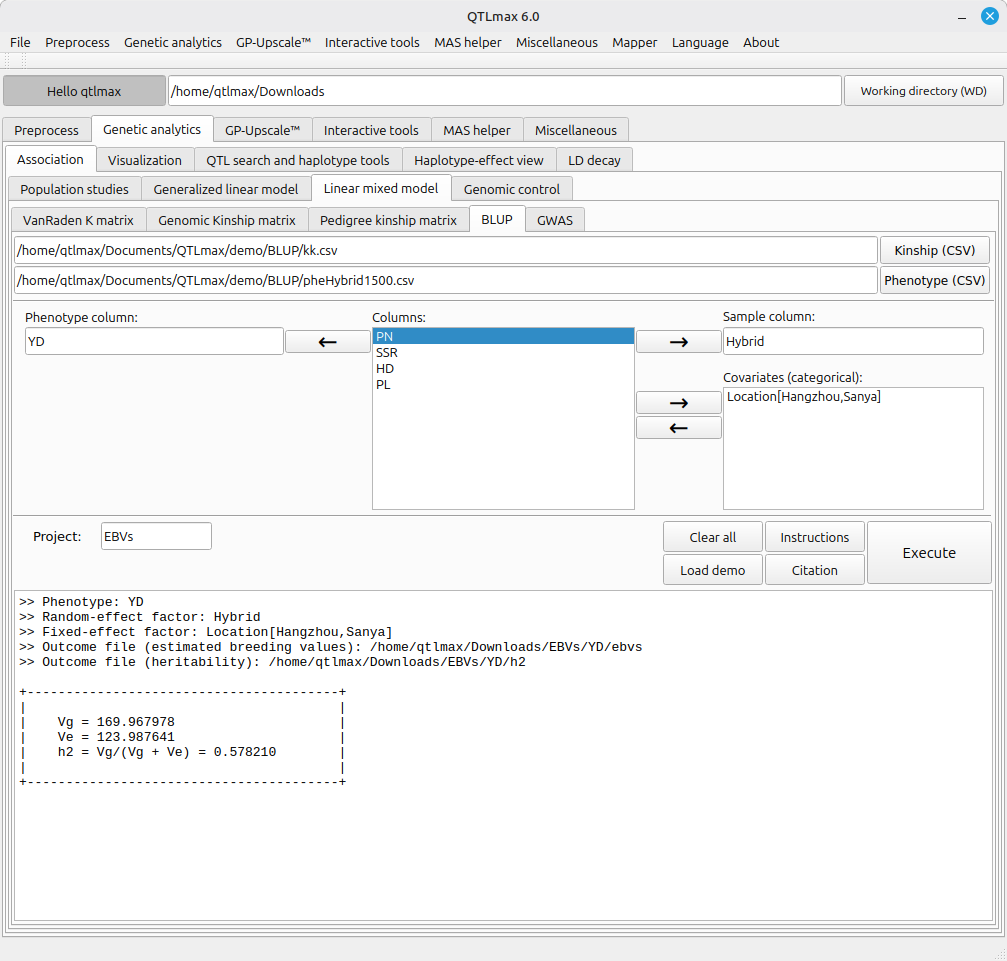This screenshot has height=961, width=1007.
Task: Click the Kinship (CSV) button
Action: click(934, 250)
